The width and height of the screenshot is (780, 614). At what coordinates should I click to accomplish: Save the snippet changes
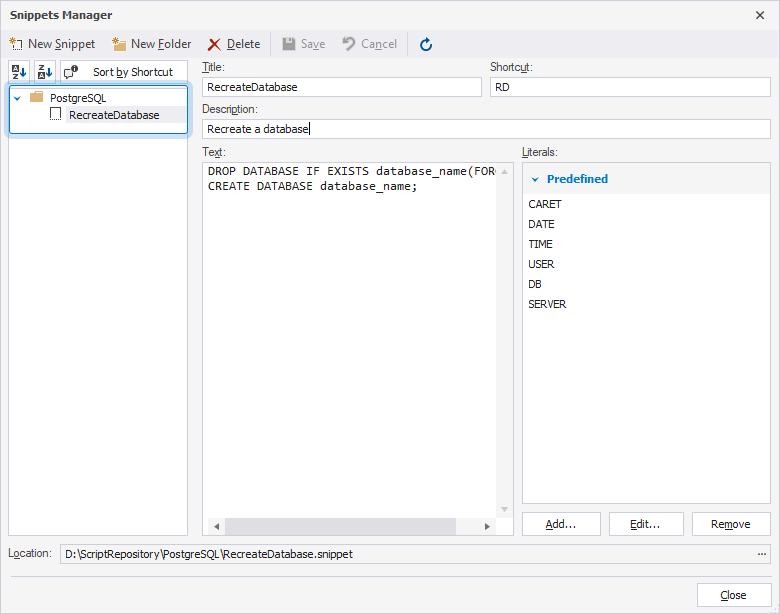303,44
